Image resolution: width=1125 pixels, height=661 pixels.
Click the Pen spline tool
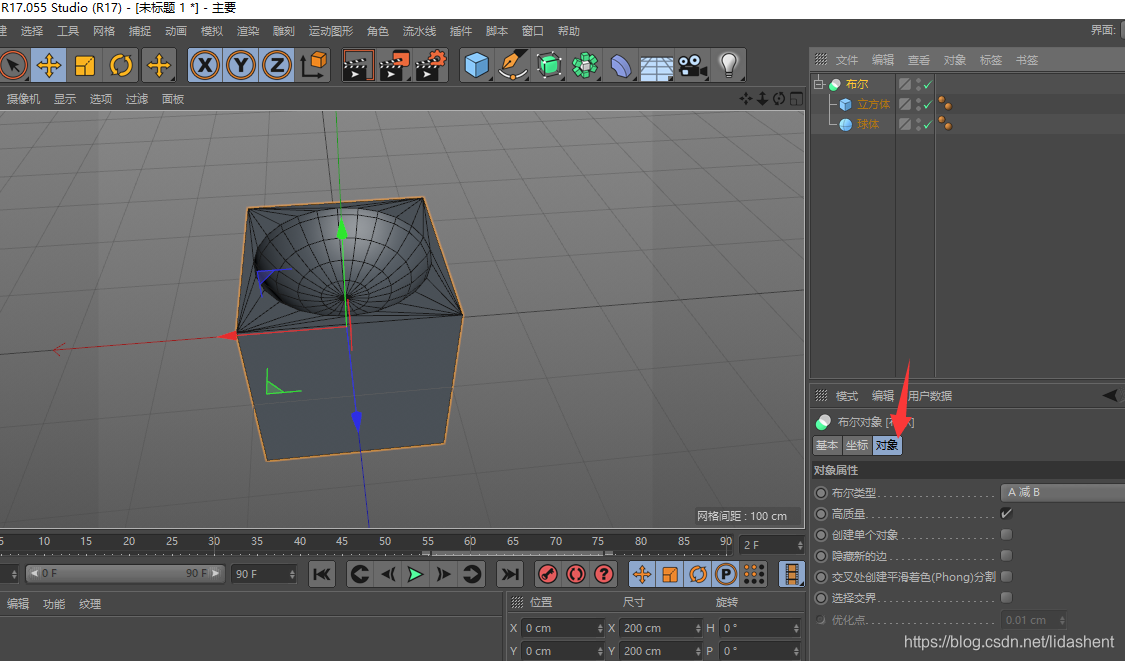coord(513,66)
